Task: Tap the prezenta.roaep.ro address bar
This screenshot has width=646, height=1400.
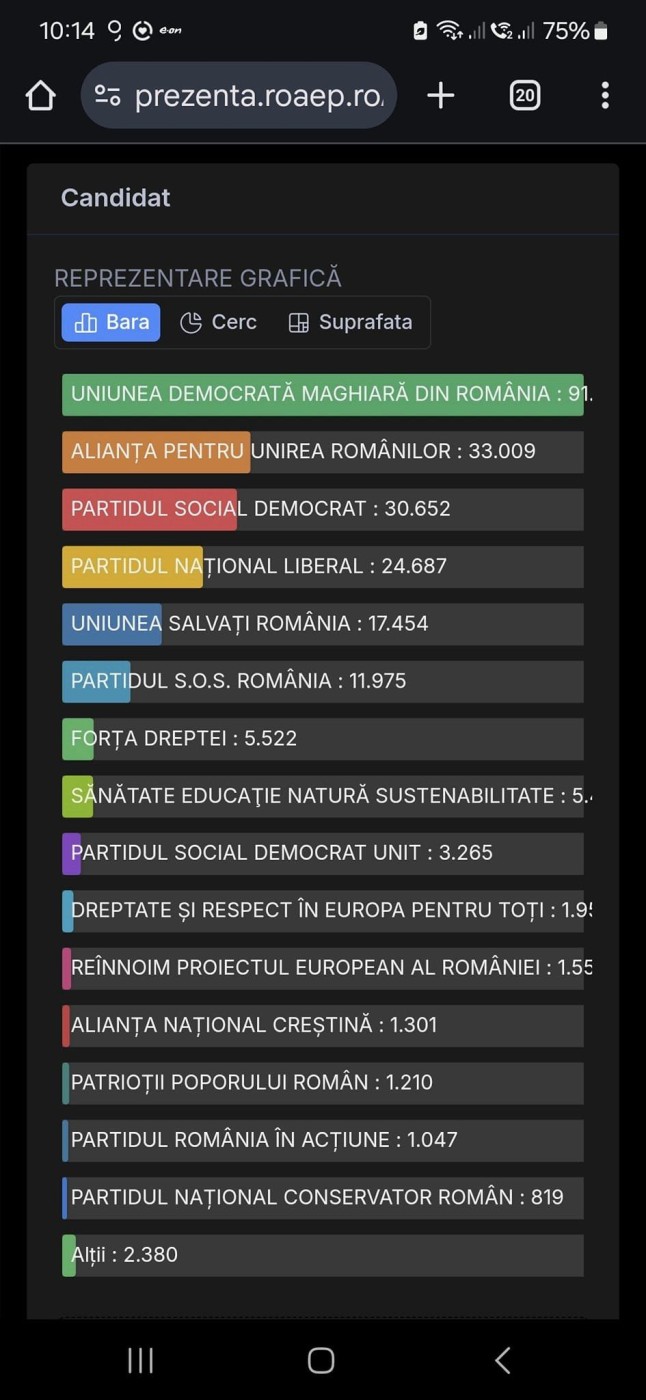Action: (258, 96)
